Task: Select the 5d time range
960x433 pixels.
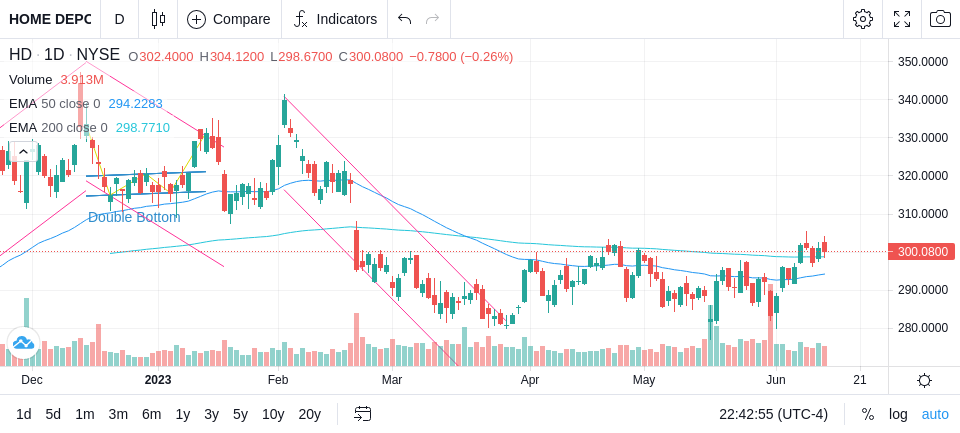Action: [53, 415]
